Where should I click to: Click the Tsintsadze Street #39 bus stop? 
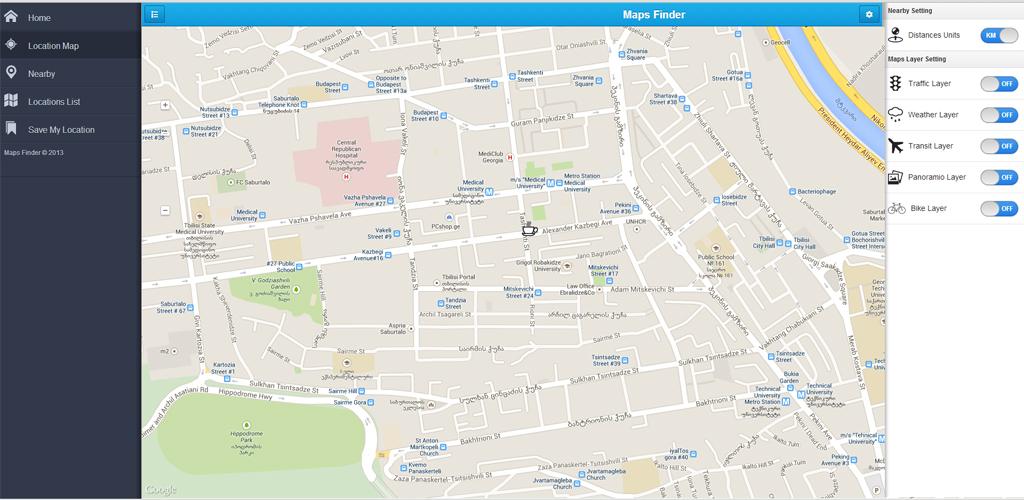coord(624,360)
